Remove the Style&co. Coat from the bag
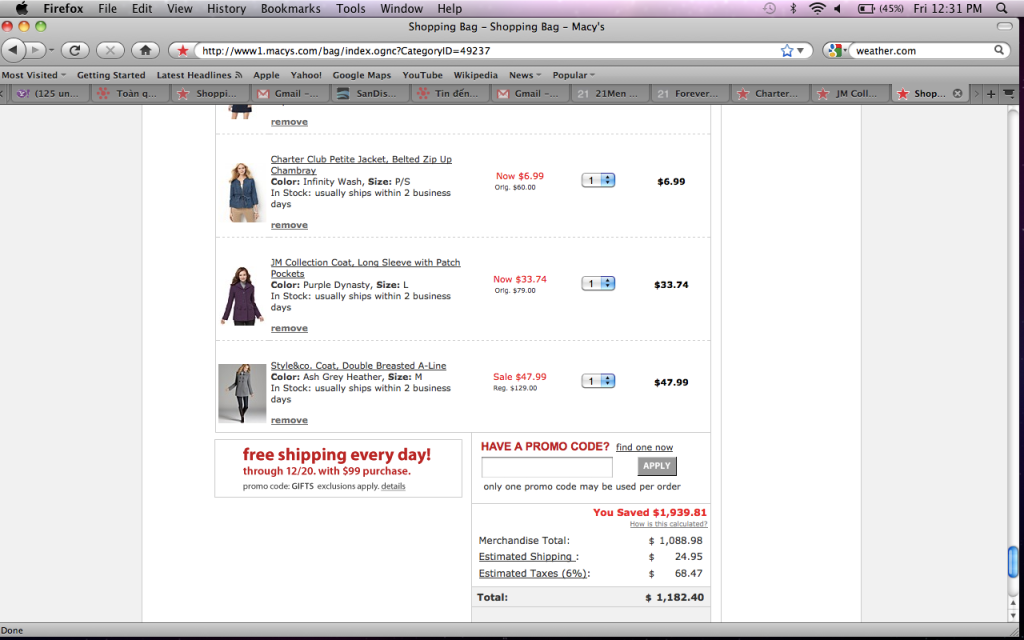 click(289, 421)
